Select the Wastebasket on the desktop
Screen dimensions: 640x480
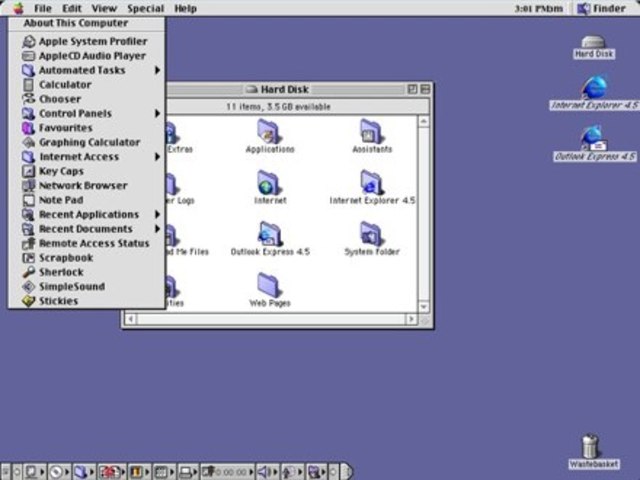coord(593,451)
